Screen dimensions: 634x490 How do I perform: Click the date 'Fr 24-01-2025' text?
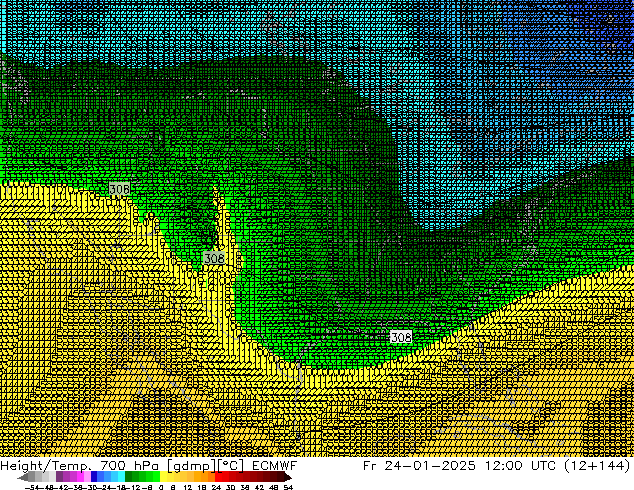pyautogui.click(x=419, y=466)
